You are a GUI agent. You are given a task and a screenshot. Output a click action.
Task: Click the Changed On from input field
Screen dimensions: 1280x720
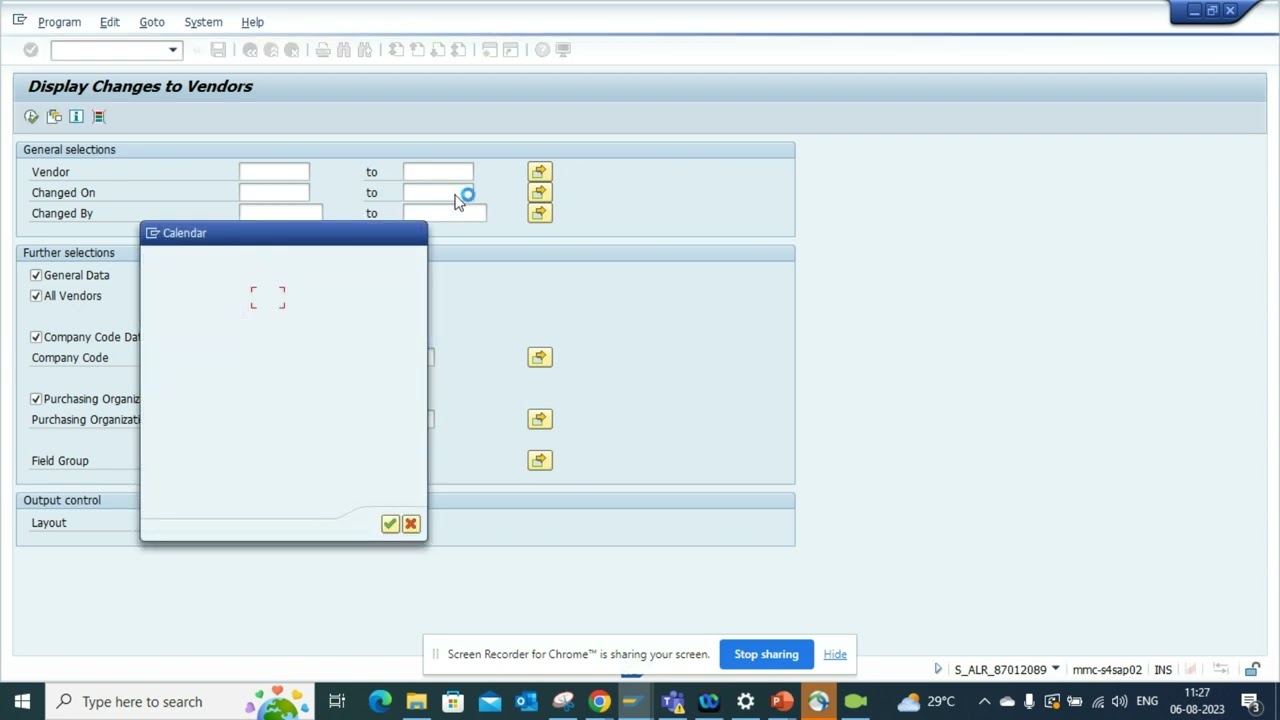point(274,192)
